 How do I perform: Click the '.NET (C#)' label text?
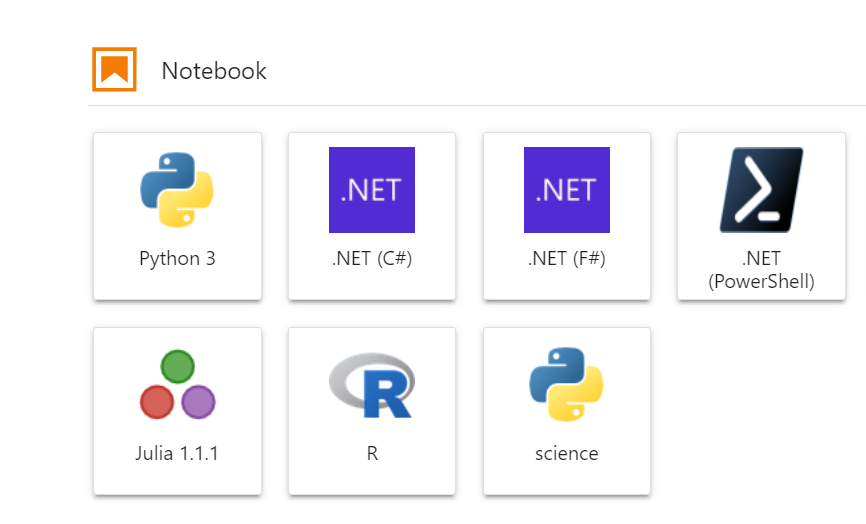(372, 258)
